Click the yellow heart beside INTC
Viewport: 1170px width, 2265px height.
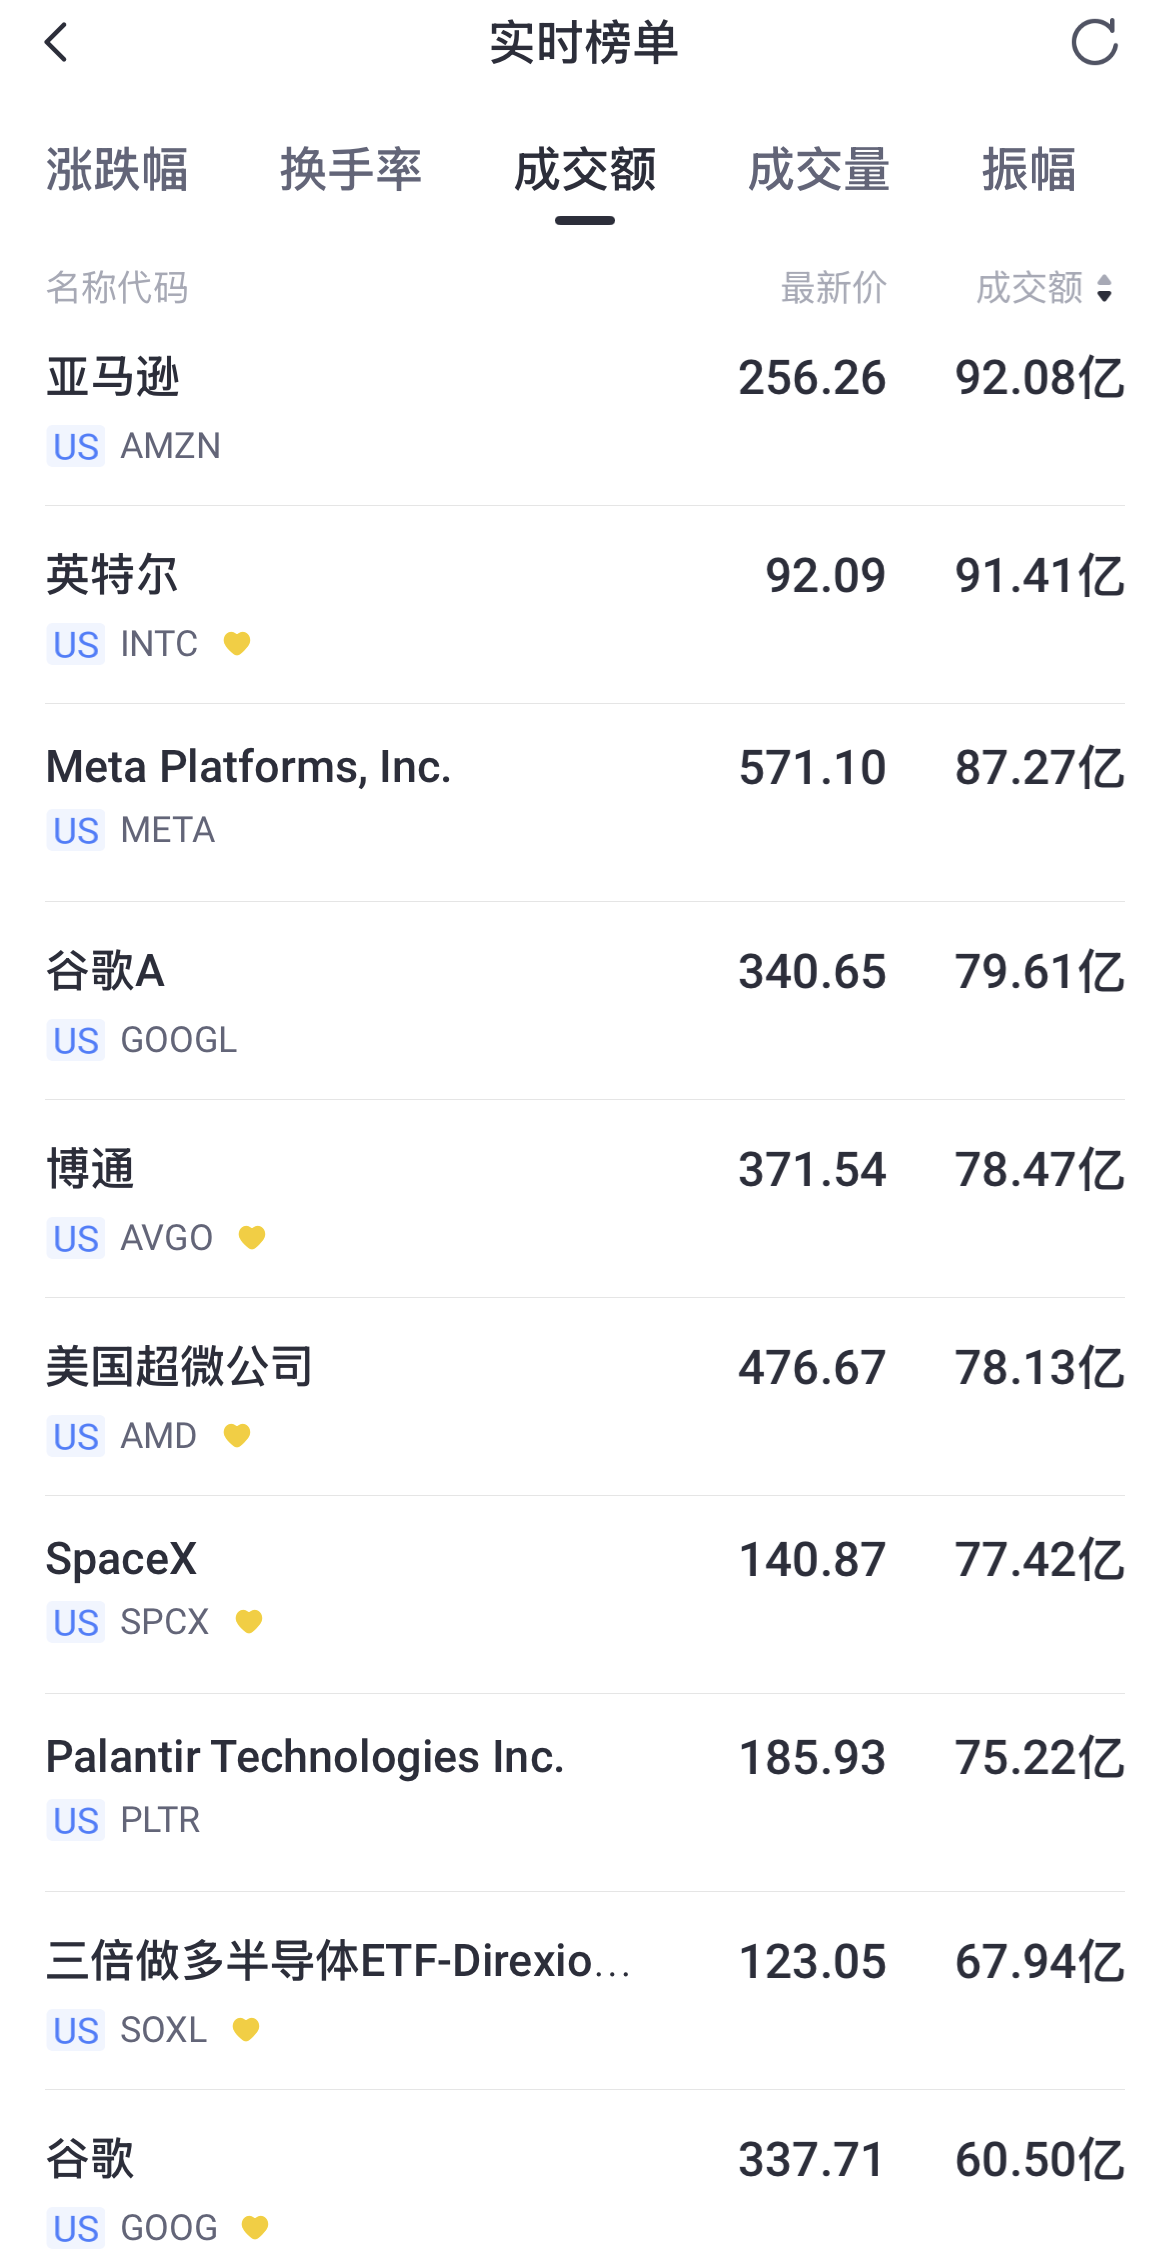pyautogui.click(x=236, y=643)
